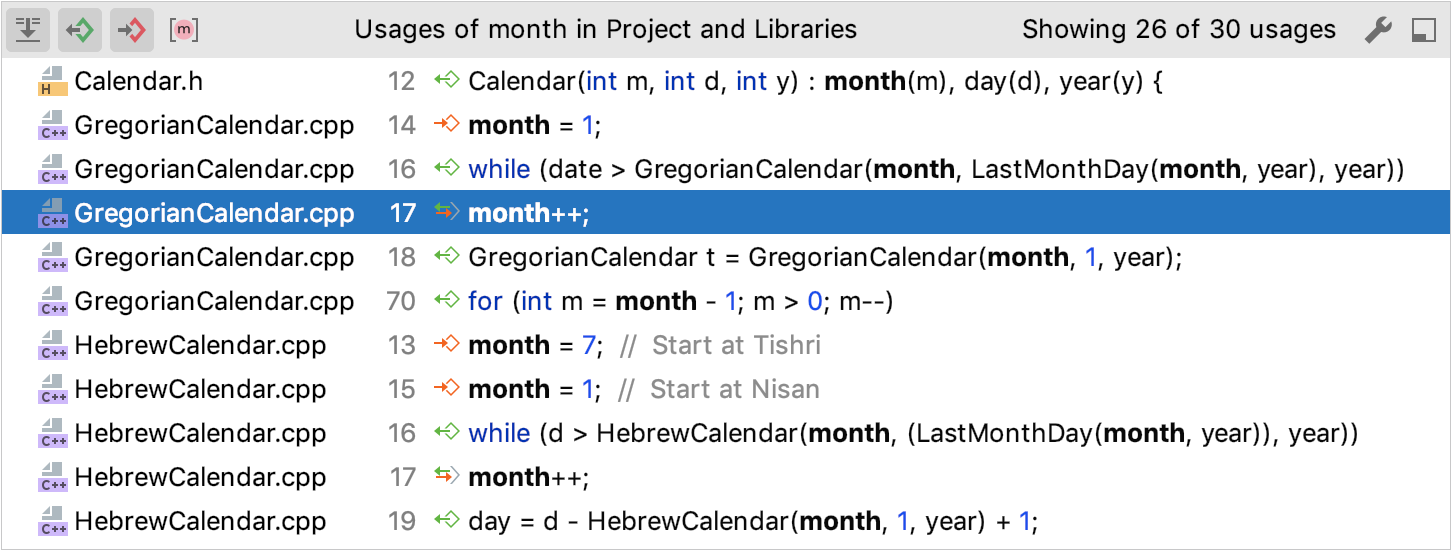Toggle the green read access filter
The width and height of the screenshot is (1453, 552).
79,30
